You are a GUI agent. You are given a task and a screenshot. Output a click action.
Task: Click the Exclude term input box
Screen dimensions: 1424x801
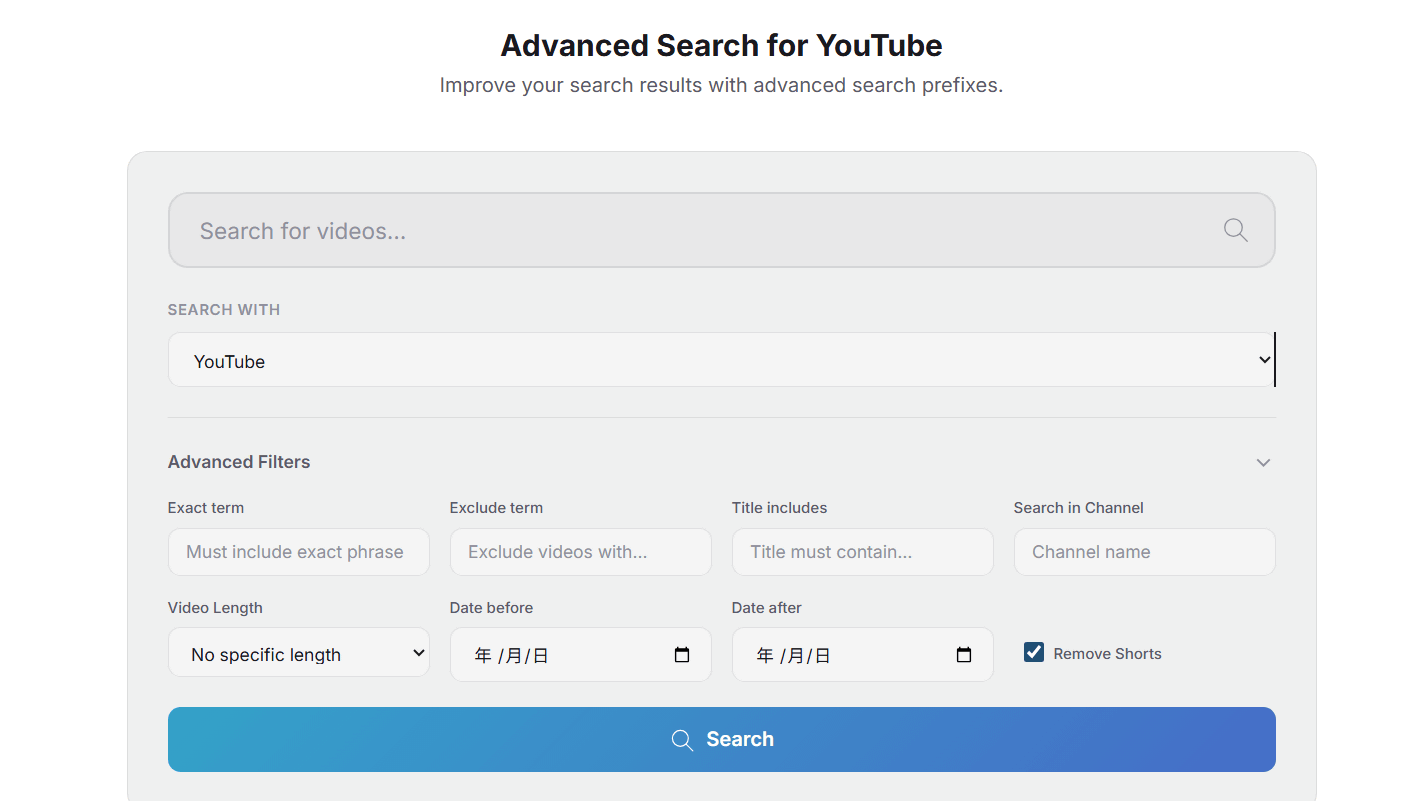point(580,552)
